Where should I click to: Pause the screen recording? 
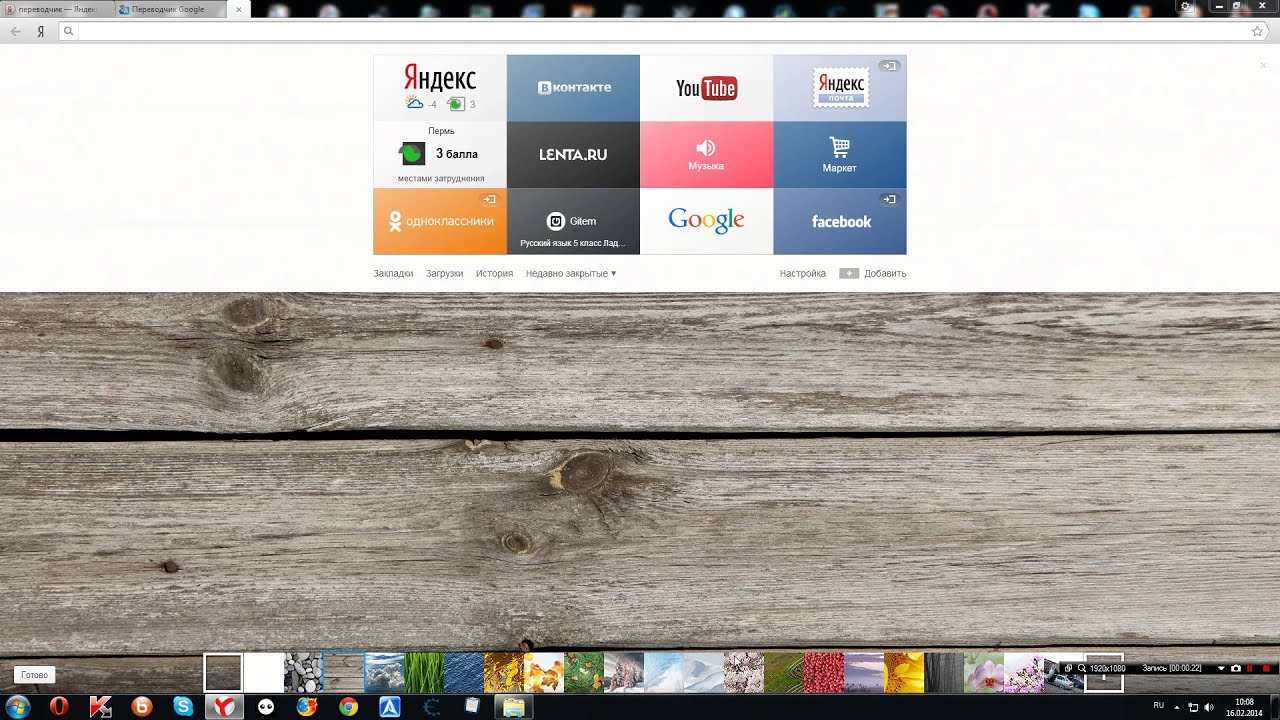point(1249,668)
